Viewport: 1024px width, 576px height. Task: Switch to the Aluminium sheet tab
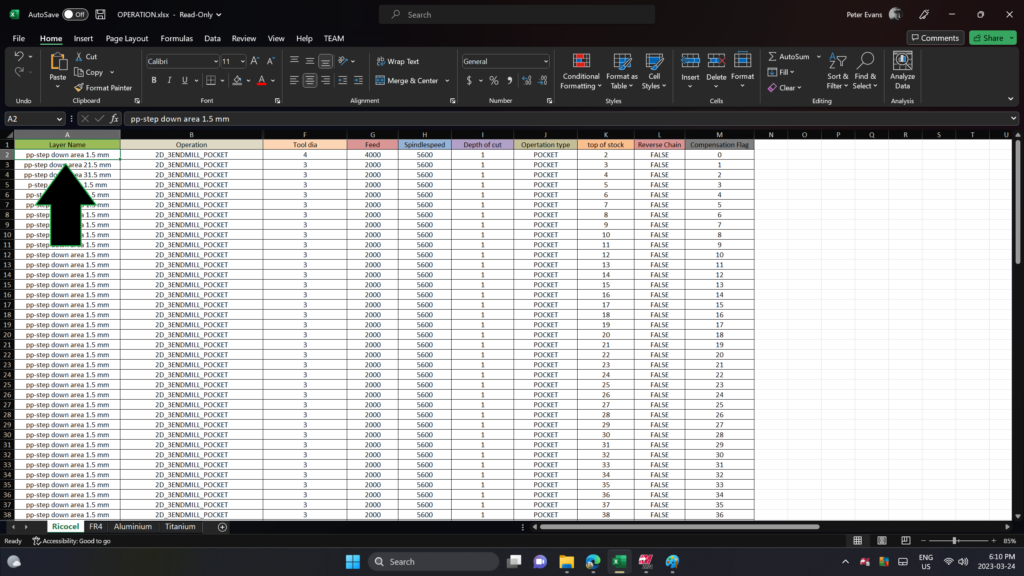coord(133,526)
